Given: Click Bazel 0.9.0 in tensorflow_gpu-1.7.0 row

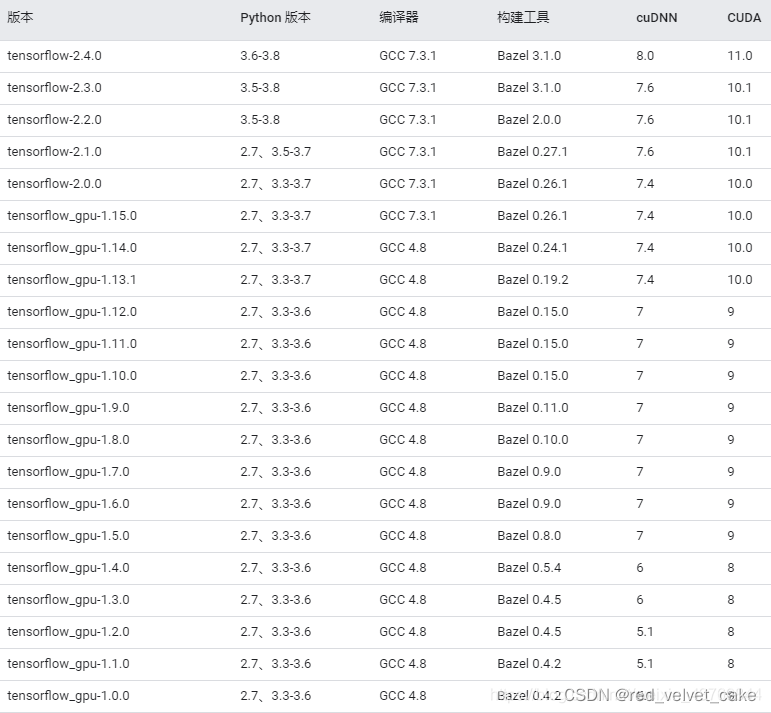Looking at the screenshot, I should click(x=529, y=471).
